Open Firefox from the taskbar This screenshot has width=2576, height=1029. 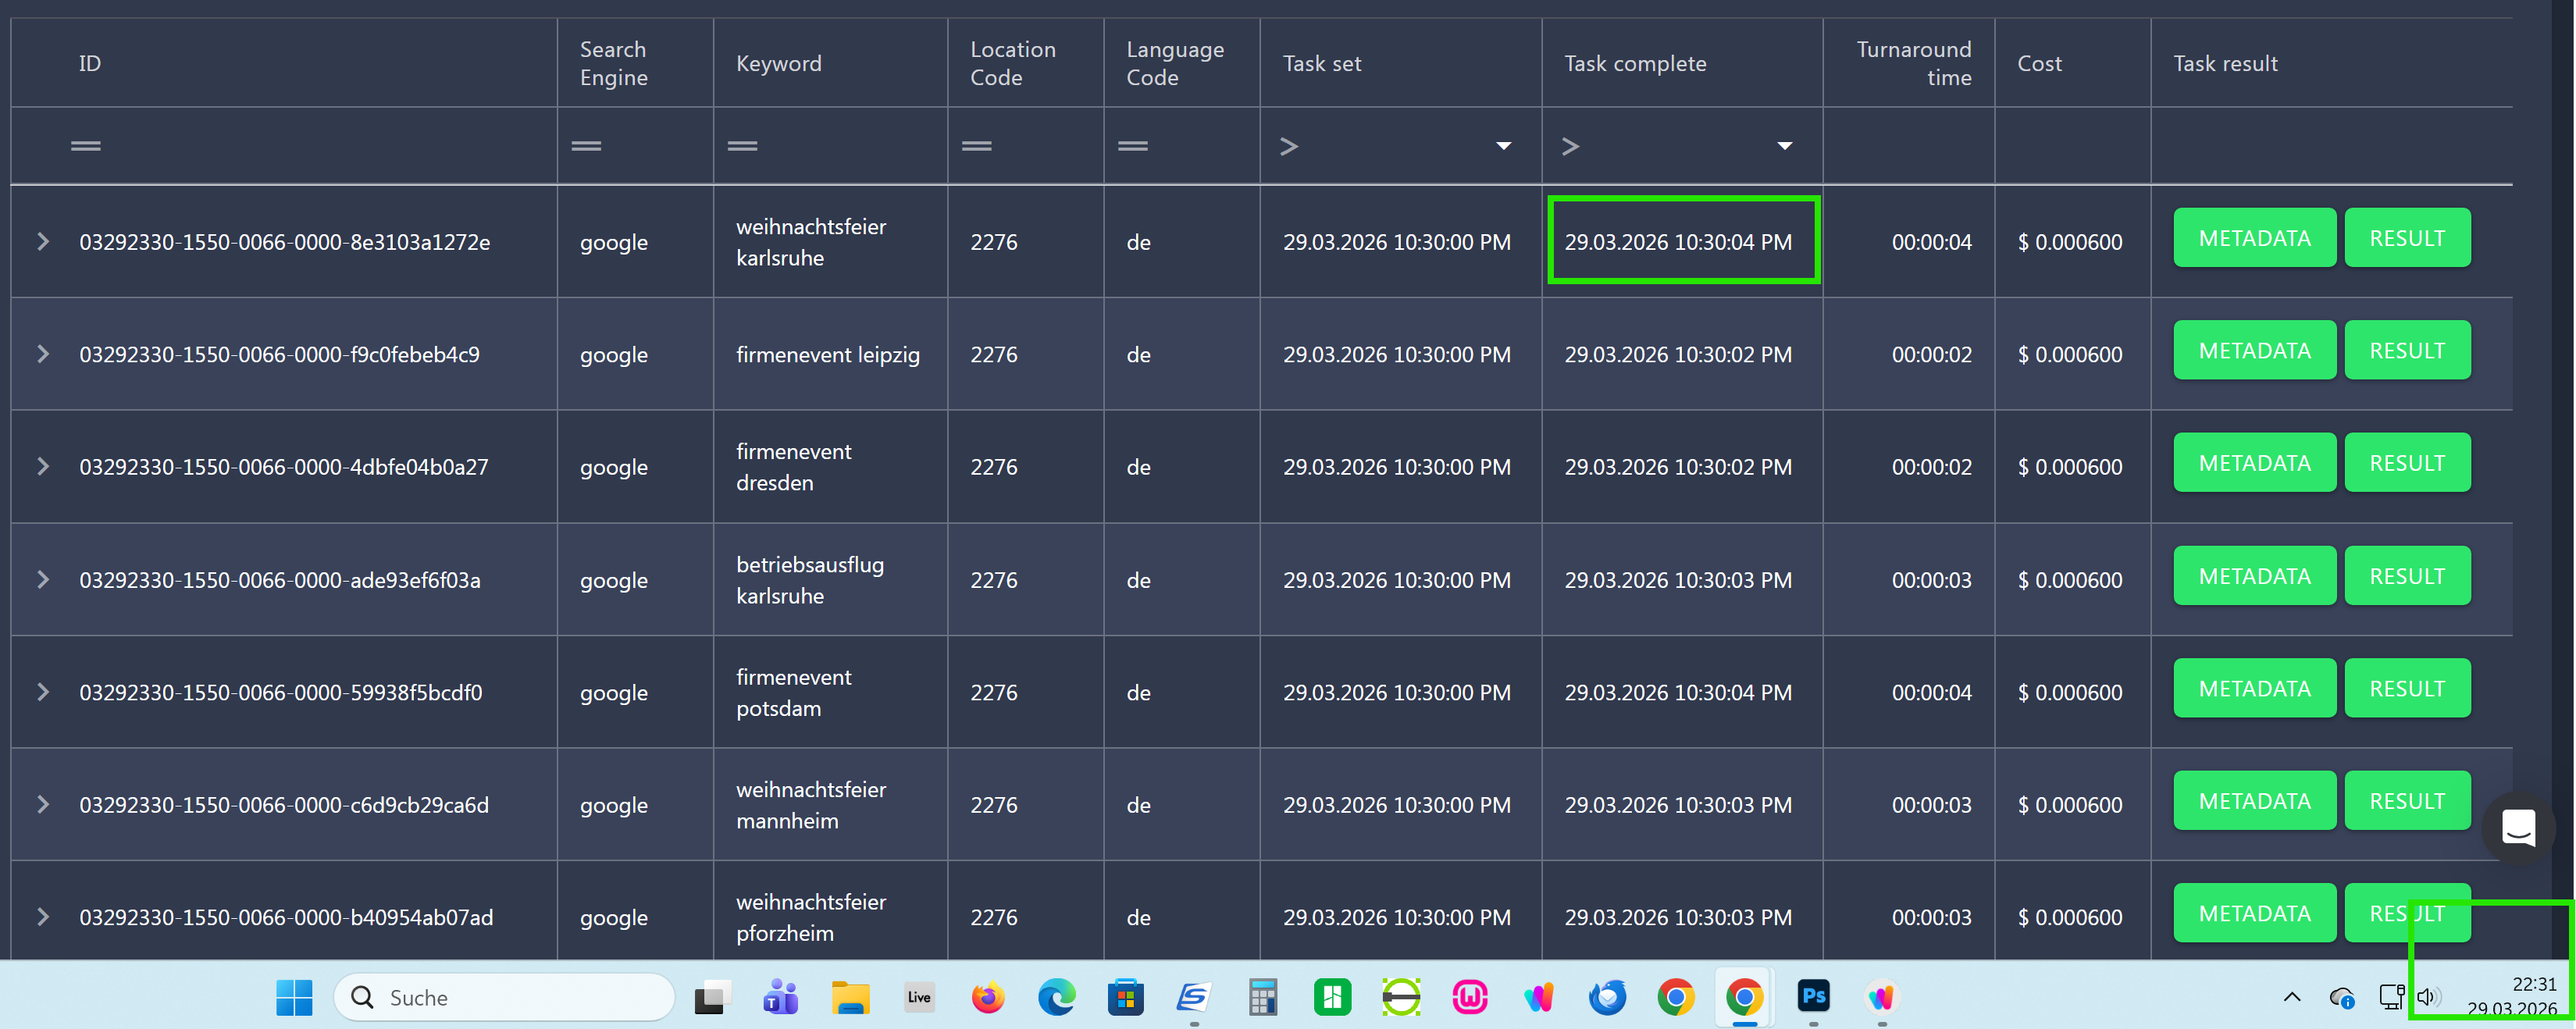pos(987,997)
